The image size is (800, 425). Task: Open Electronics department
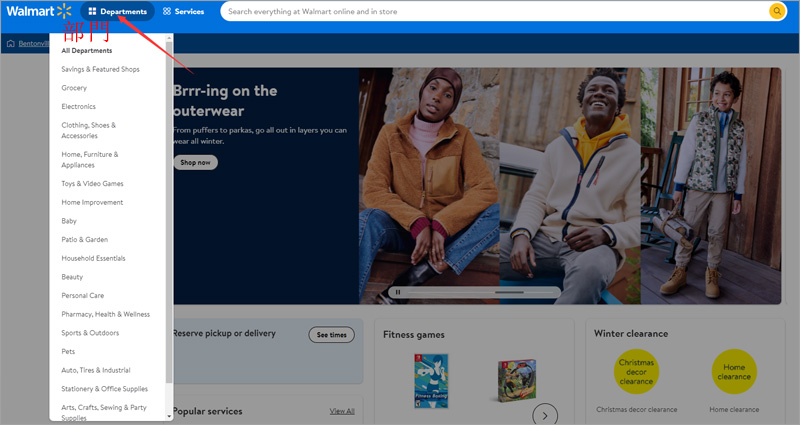(x=79, y=107)
